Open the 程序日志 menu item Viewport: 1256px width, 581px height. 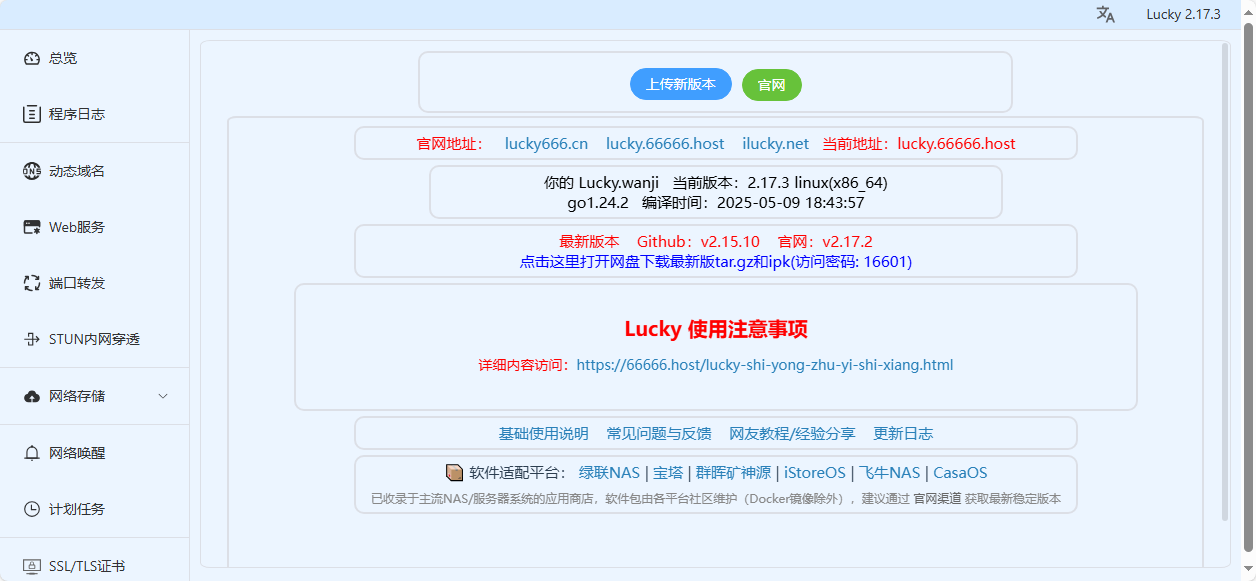(x=94, y=114)
